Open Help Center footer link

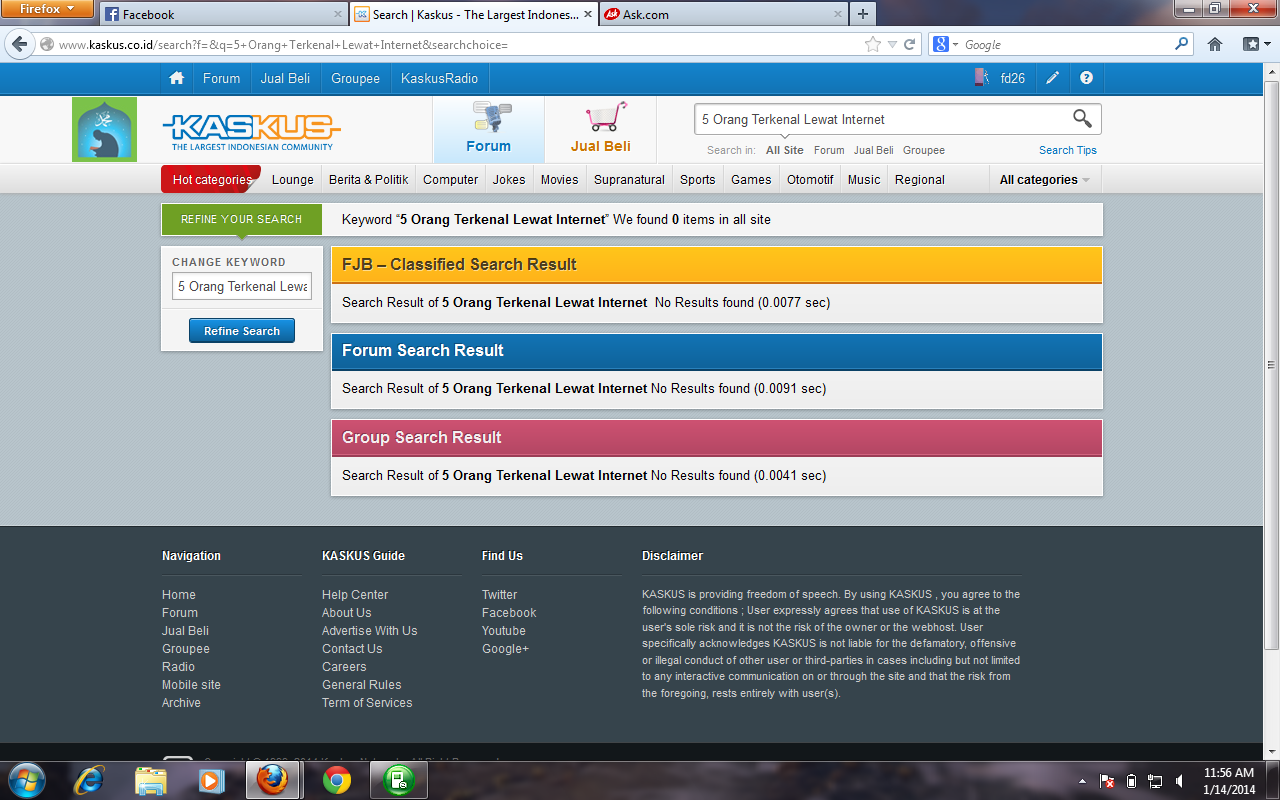[355, 595]
